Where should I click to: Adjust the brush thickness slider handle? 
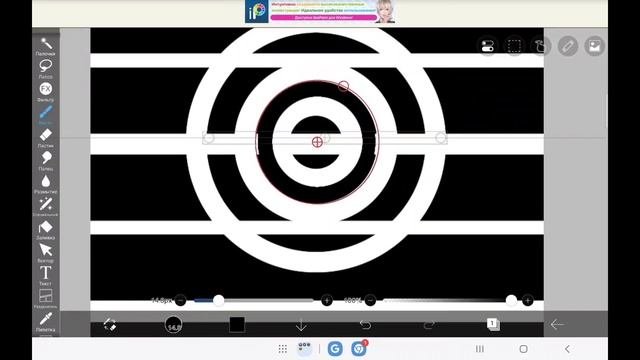[218, 300]
